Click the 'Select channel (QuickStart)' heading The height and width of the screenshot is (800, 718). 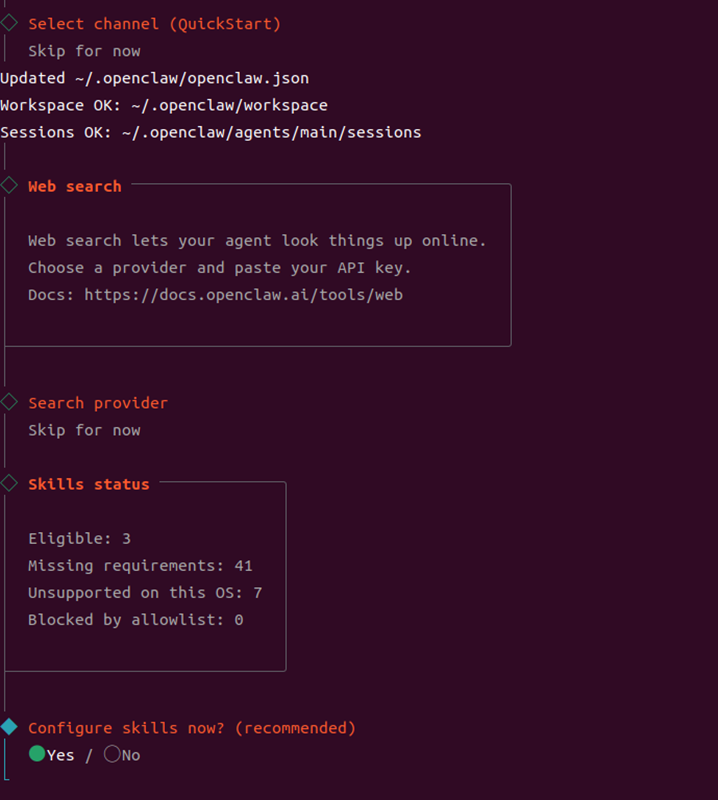click(x=155, y=24)
